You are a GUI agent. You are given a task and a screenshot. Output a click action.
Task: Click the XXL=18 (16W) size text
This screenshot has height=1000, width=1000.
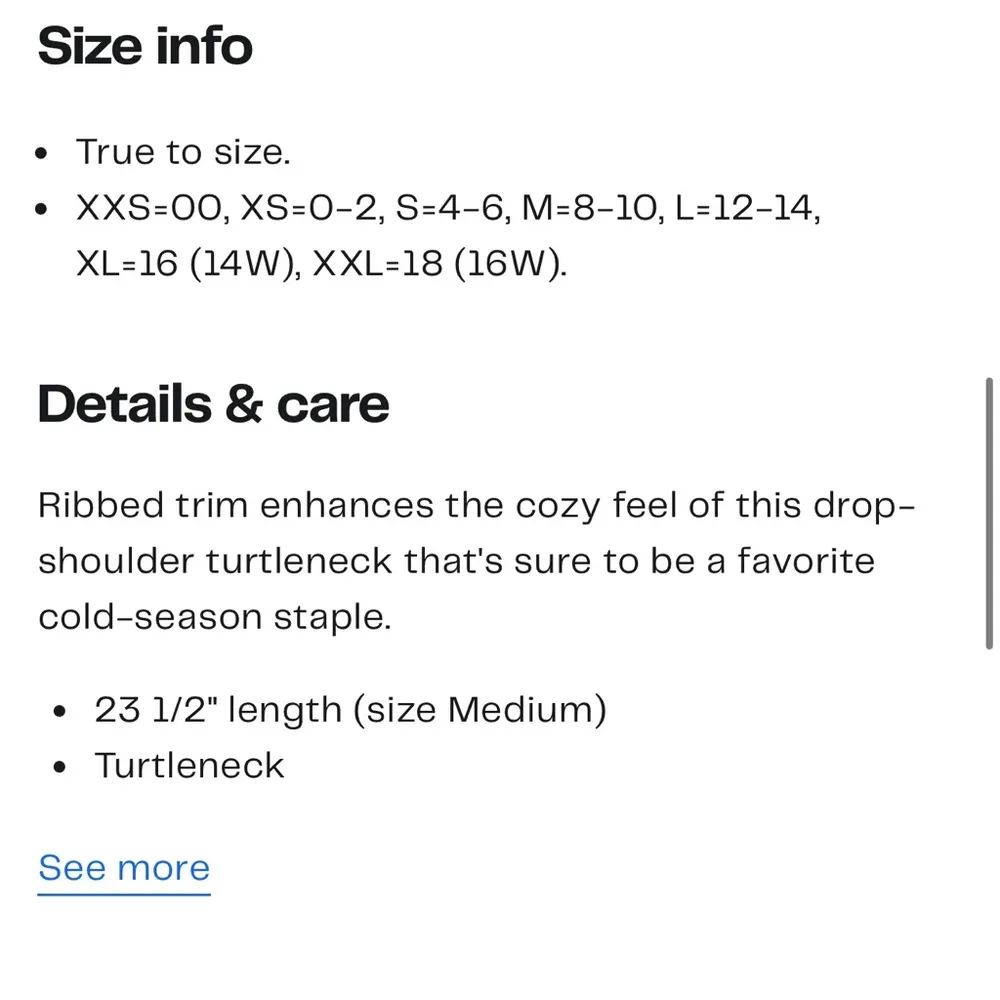pyautogui.click(x=440, y=265)
